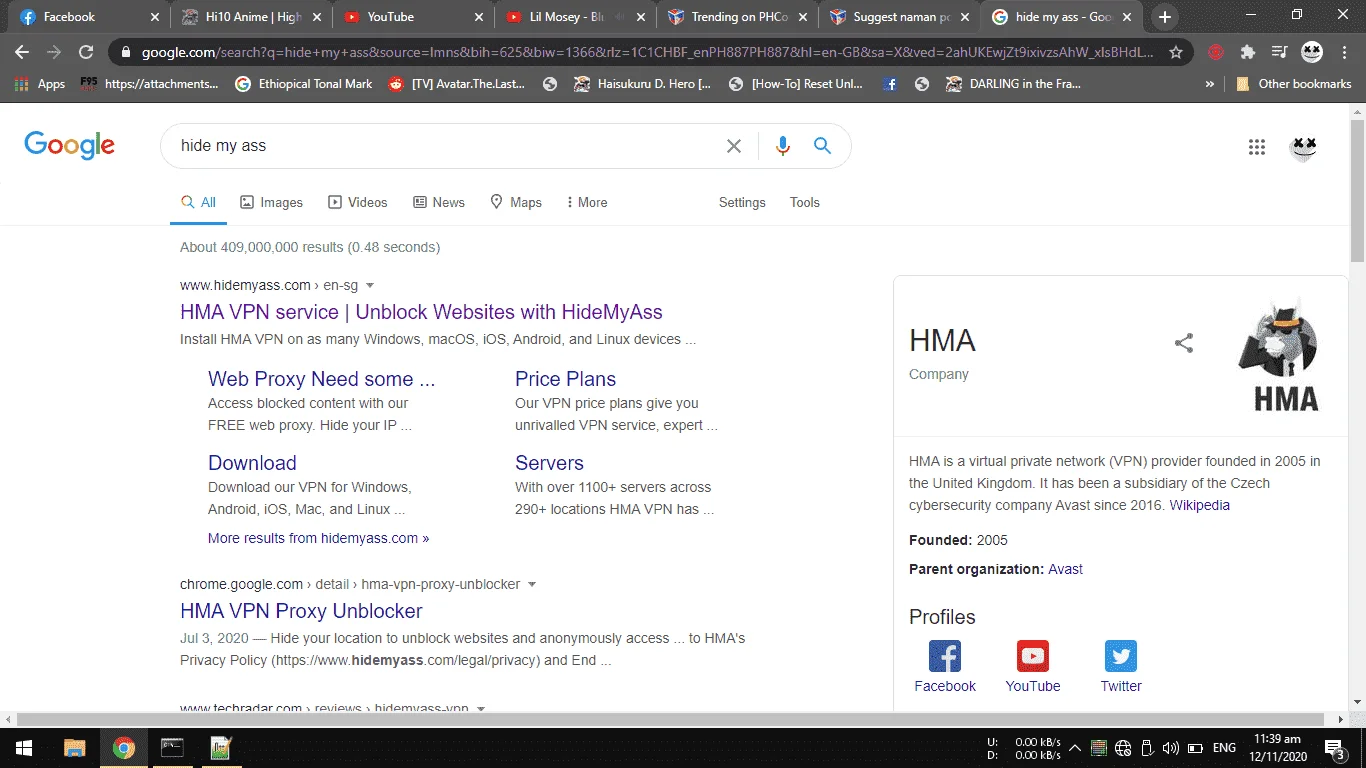Open DARLING in the Fra bookmark
The height and width of the screenshot is (768, 1366).
(x=1013, y=84)
